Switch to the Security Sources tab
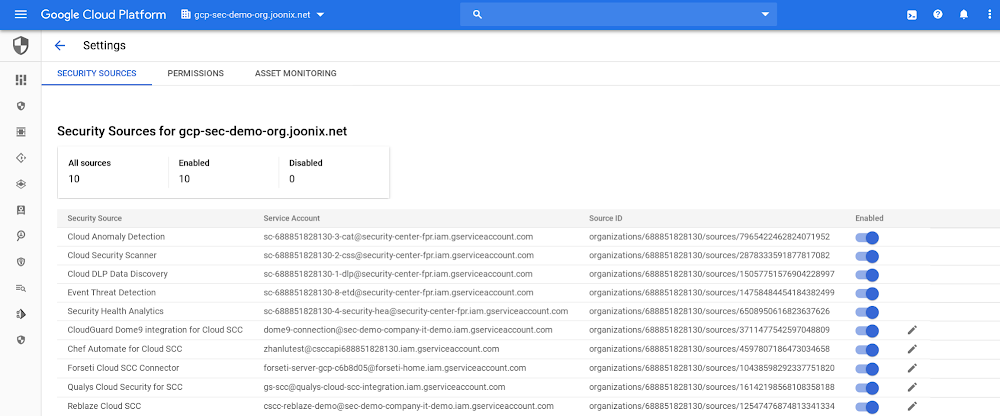 97,73
